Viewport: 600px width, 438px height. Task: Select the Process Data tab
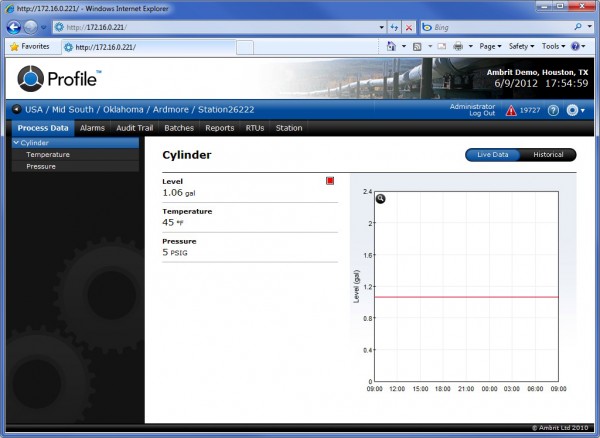coord(43,128)
